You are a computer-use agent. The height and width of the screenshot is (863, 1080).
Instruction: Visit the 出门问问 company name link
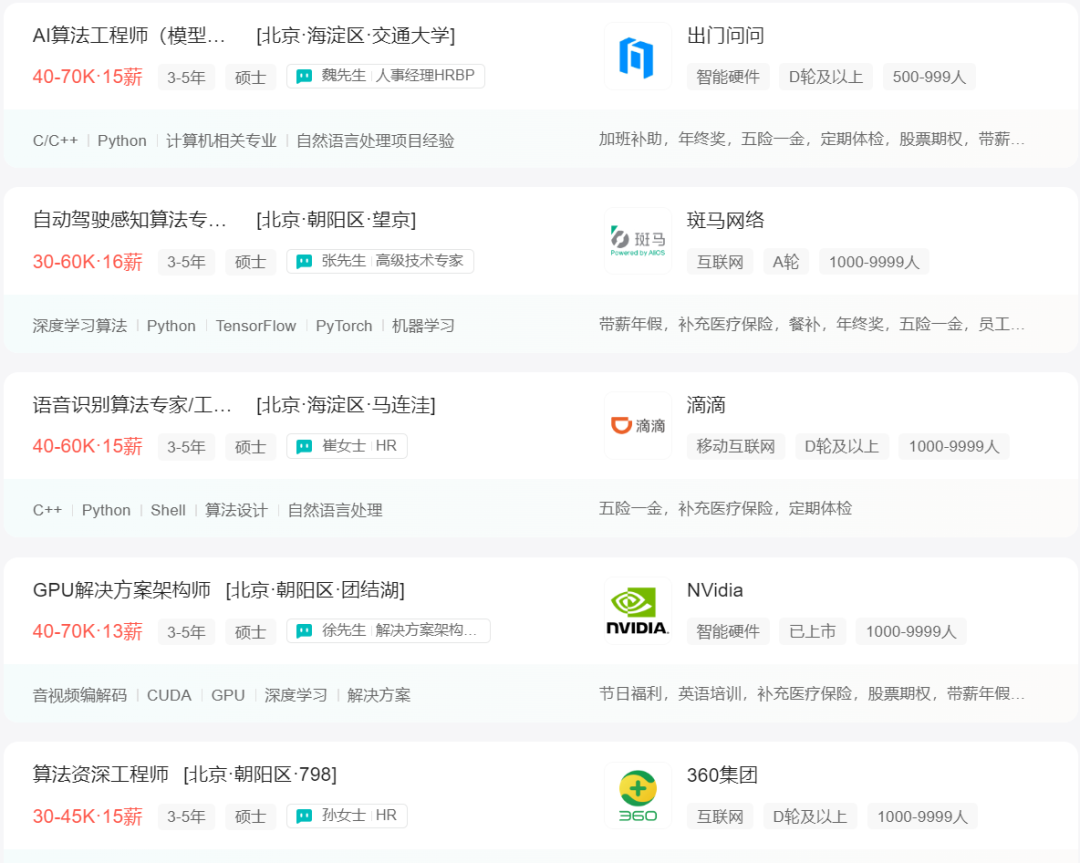pyautogui.click(x=725, y=35)
